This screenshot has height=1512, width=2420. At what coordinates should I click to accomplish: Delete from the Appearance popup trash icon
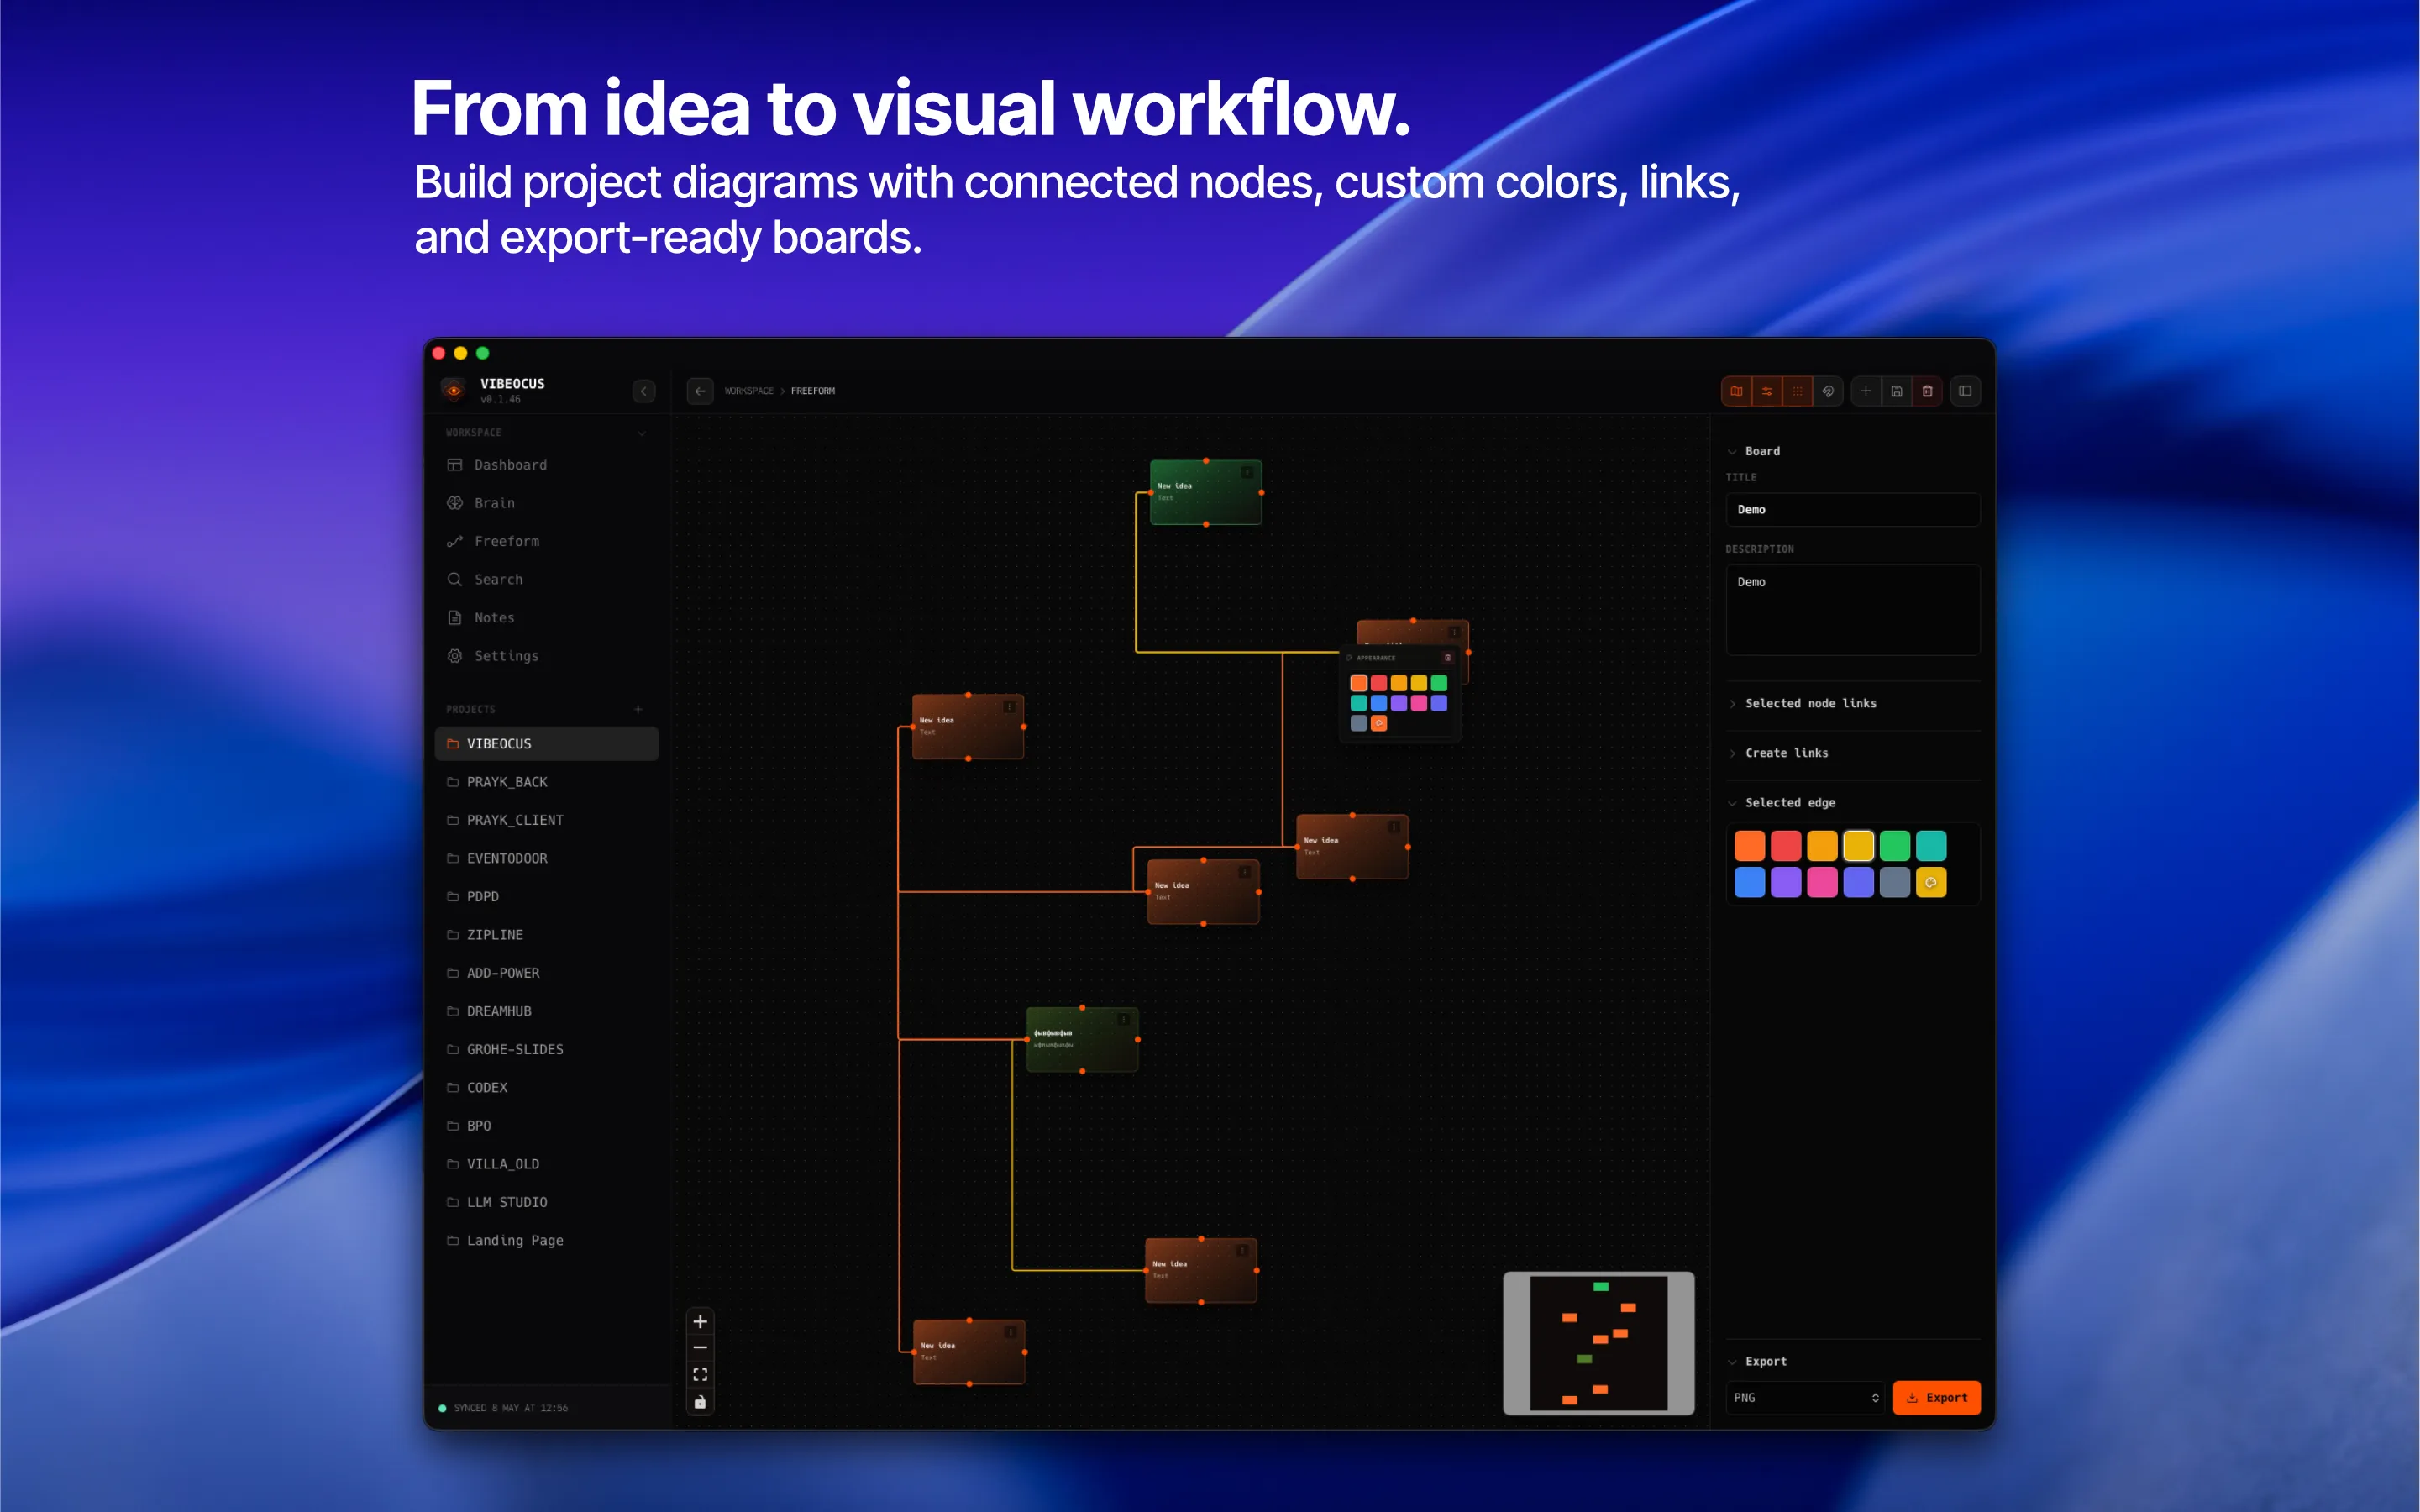pyautogui.click(x=1447, y=658)
